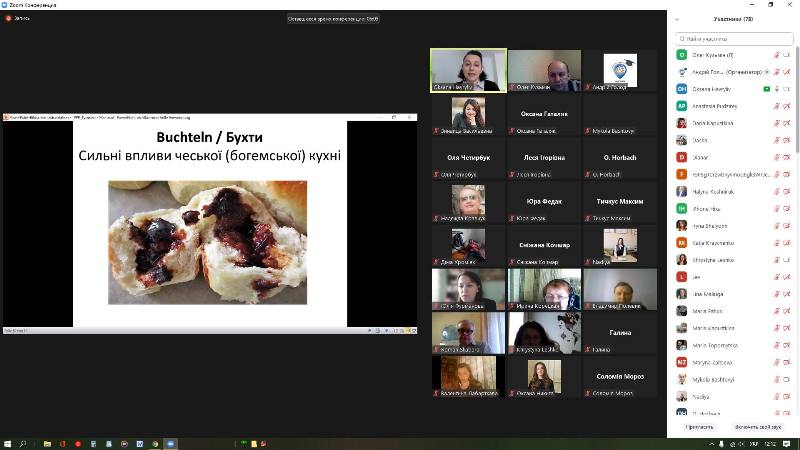
Task: Click the microphone icon in the OH participant row
Action: click(x=777, y=89)
